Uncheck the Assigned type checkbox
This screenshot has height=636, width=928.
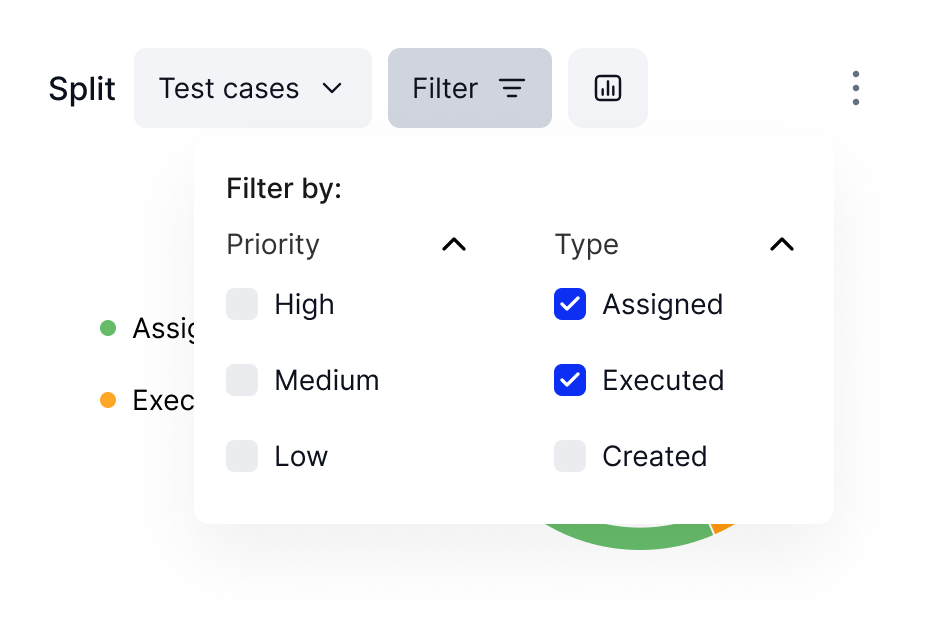pos(570,304)
